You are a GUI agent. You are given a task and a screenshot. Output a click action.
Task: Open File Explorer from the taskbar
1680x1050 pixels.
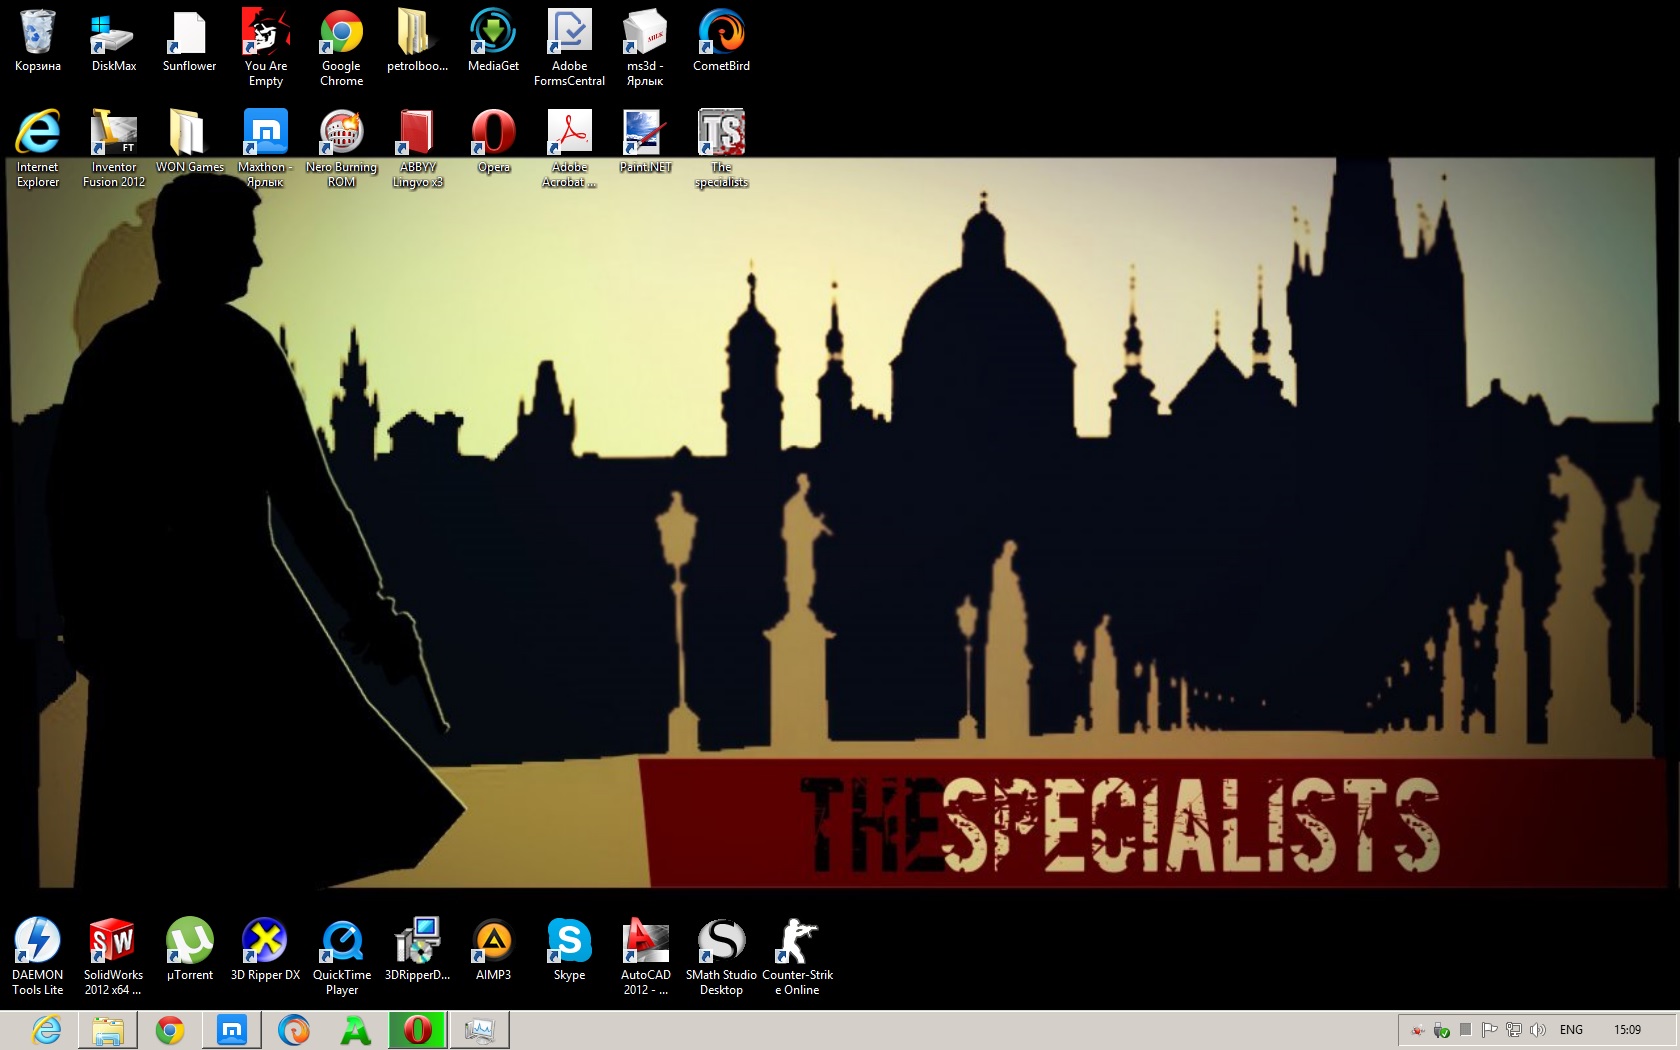tap(108, 1030)
